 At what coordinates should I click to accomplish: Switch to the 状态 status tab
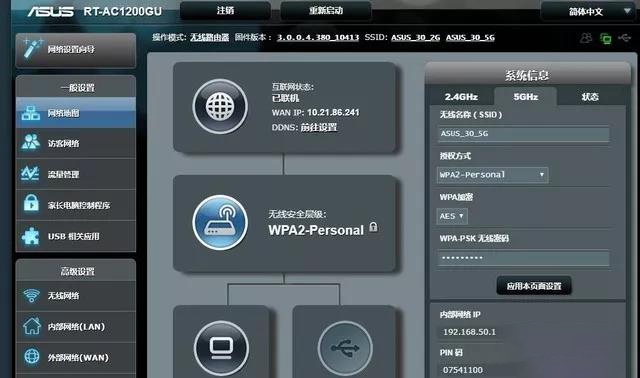tap(590, 97)
